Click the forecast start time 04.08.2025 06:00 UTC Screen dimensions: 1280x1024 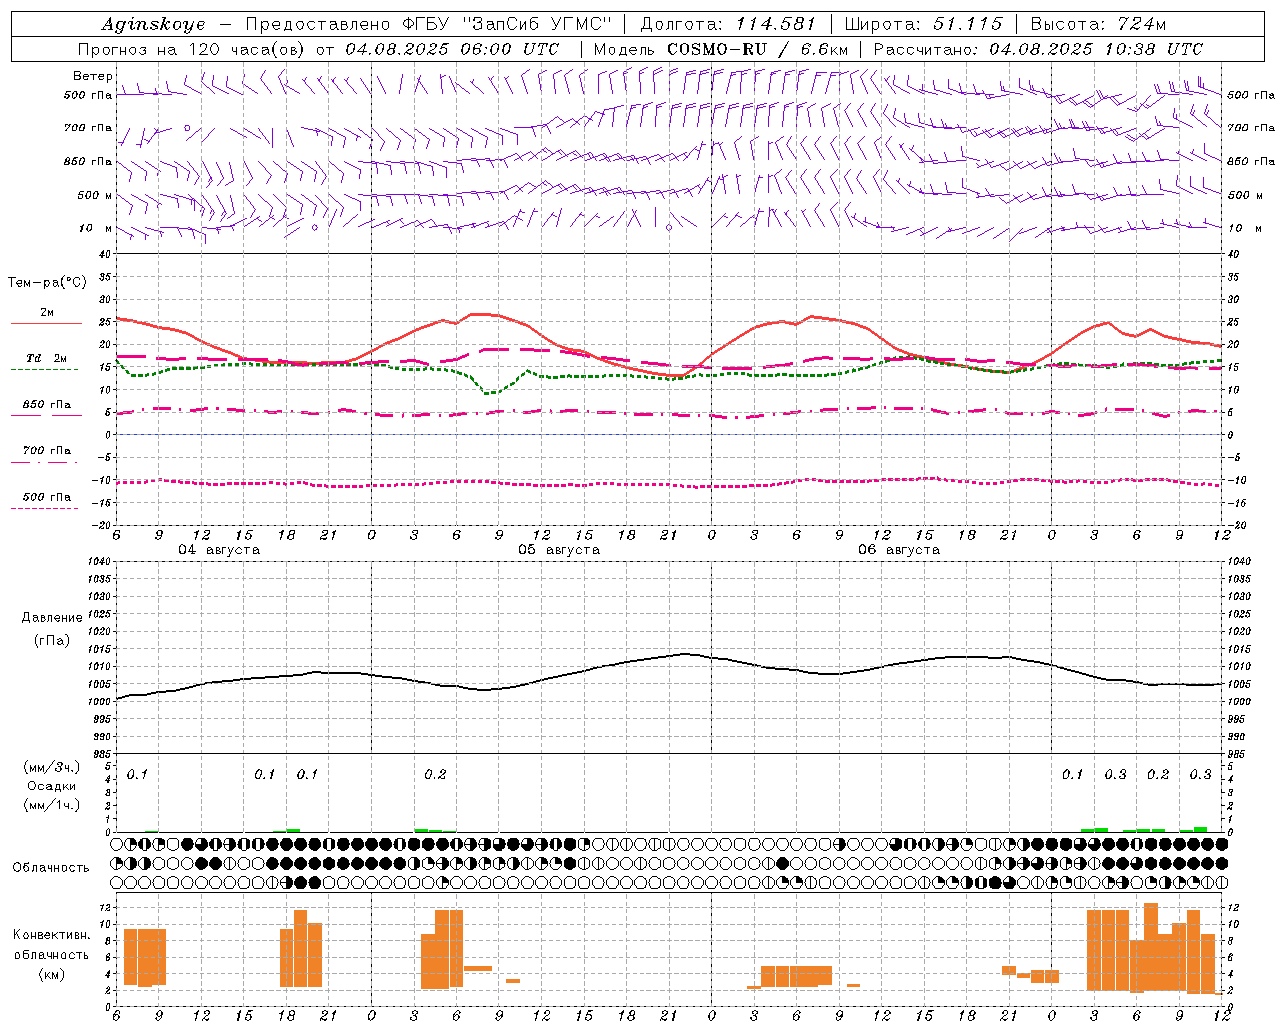(452, 49)
